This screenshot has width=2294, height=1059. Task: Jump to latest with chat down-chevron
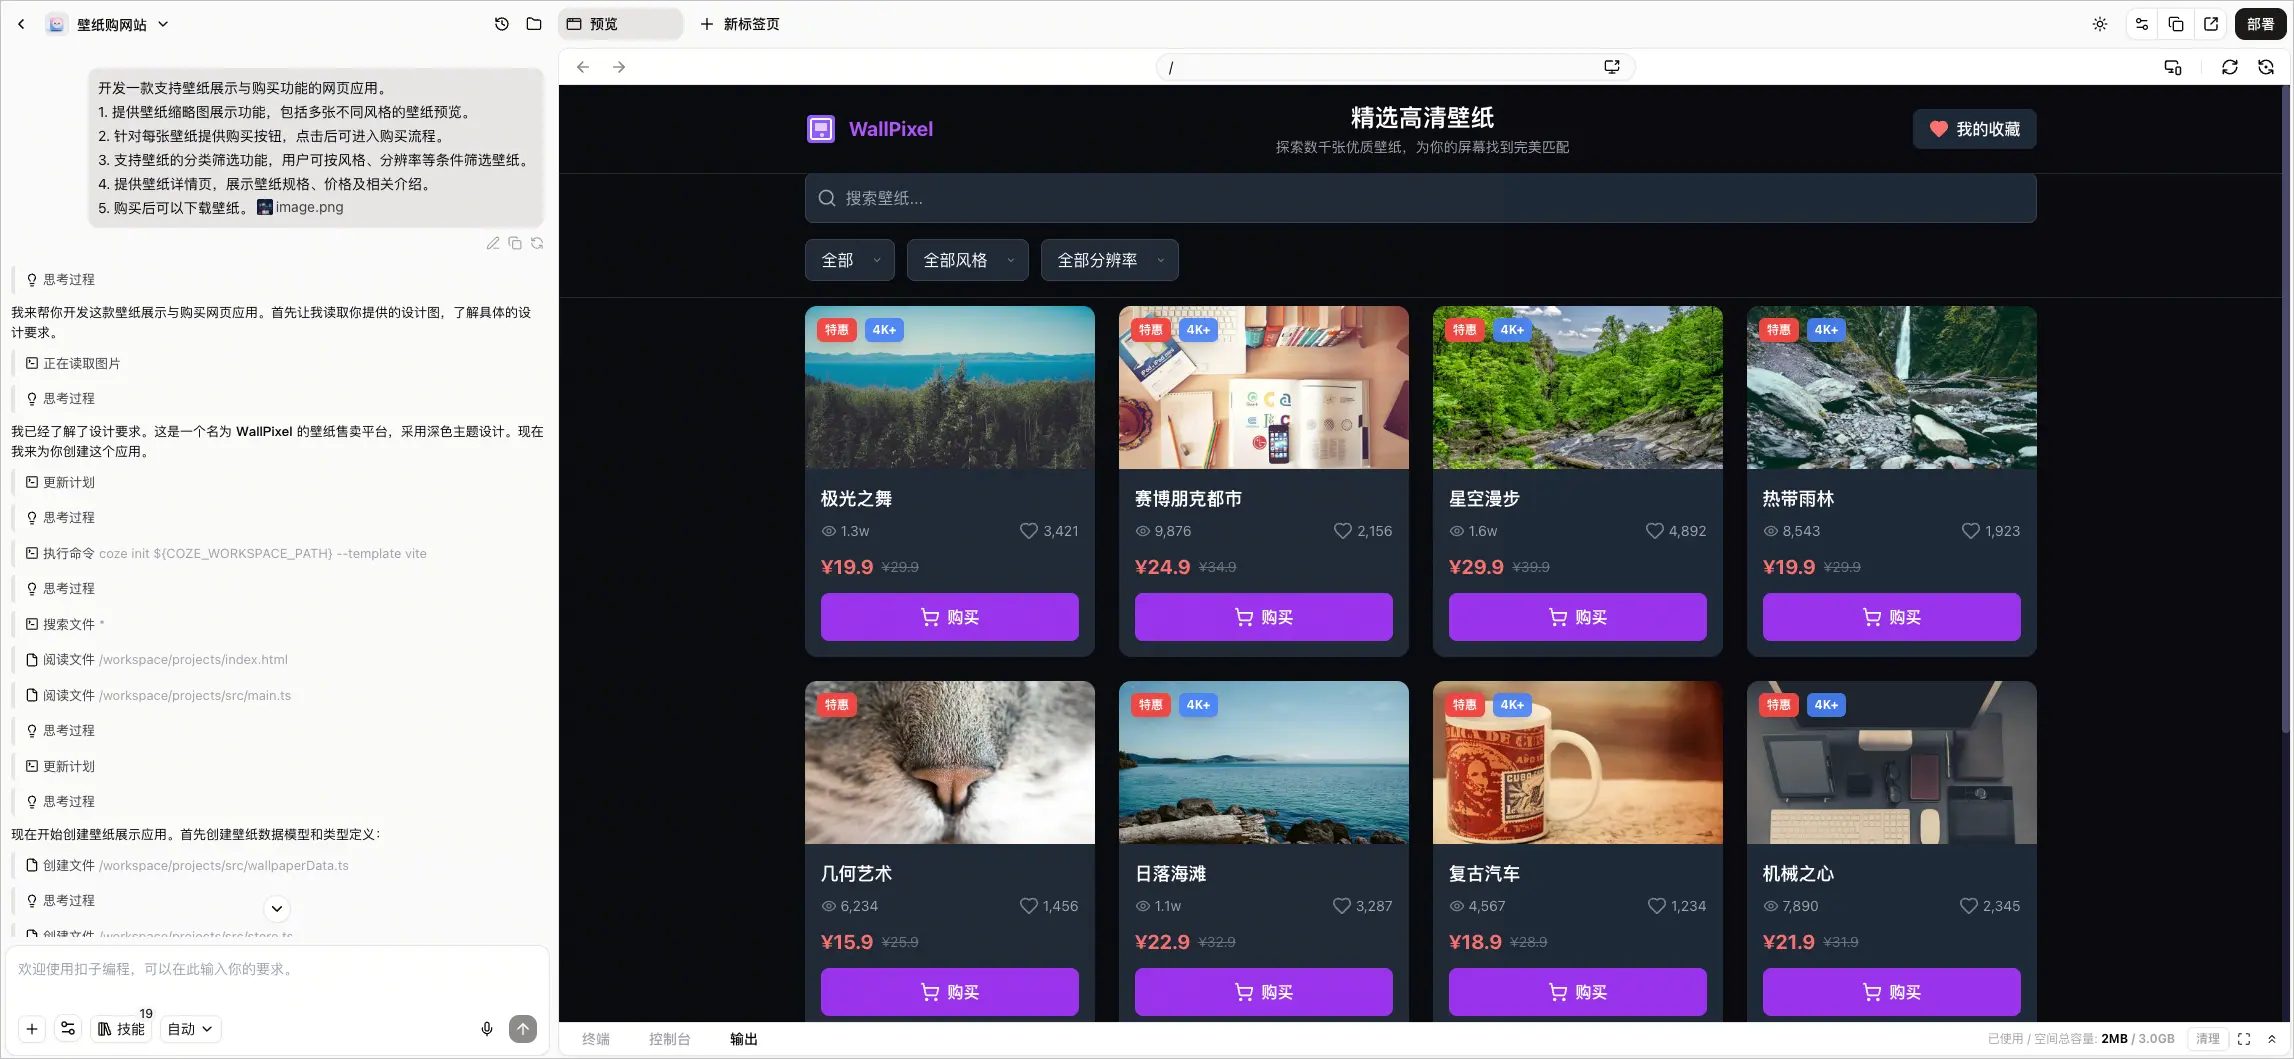(x=277, y=909)
